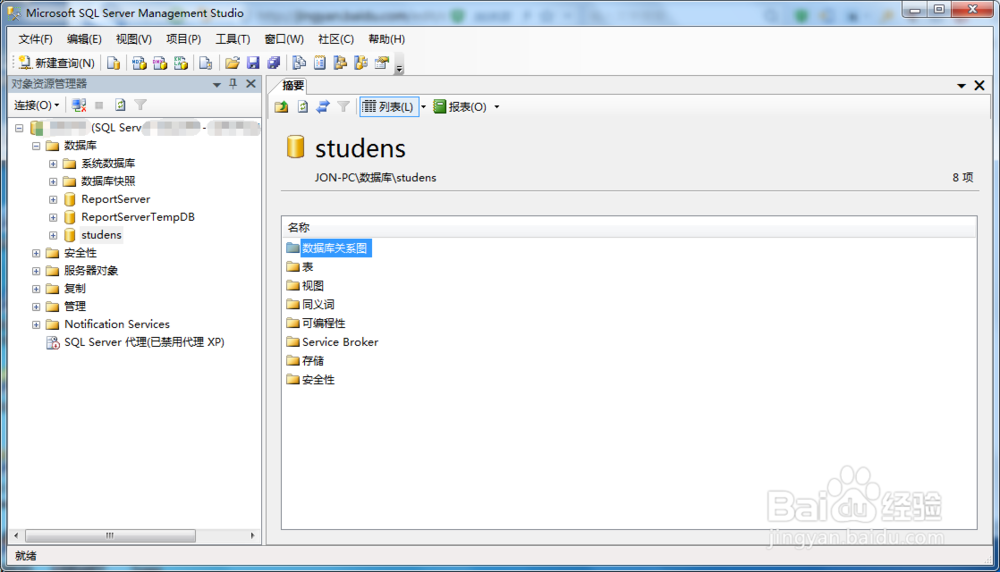Collapse the 数据库 folder node
This screenshot has height=572, width=1000.
click(36, 146)
